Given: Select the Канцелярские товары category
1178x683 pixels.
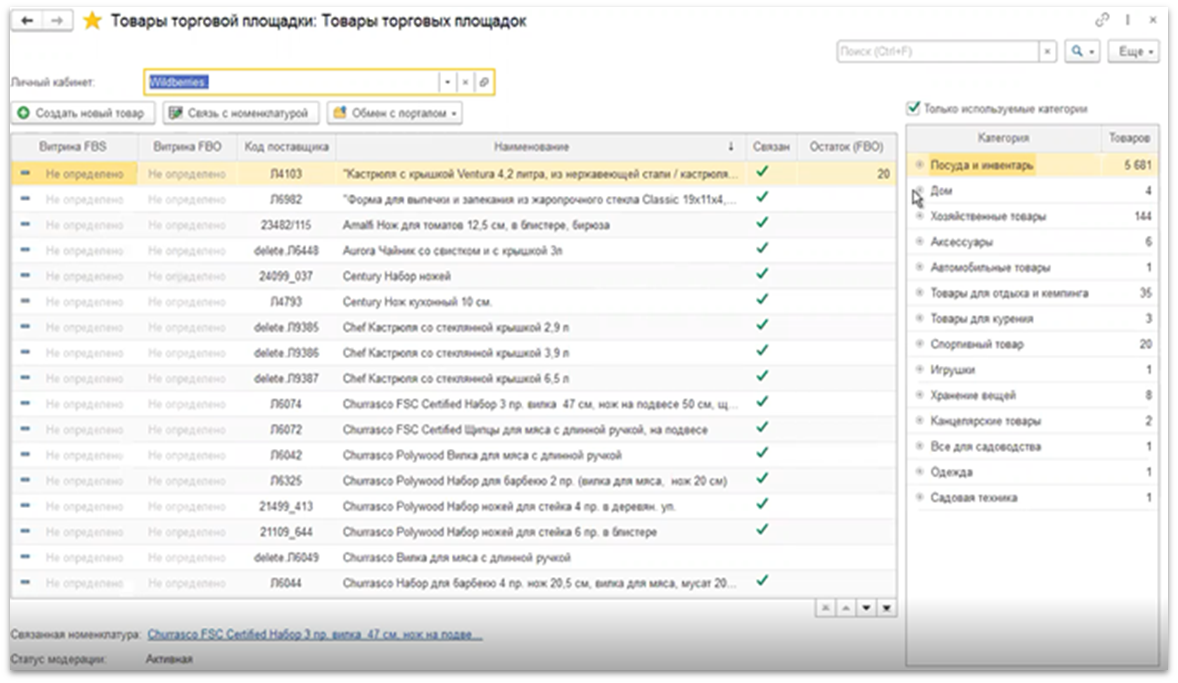Looking at the screenshot, I should [x=1033, y=421].
